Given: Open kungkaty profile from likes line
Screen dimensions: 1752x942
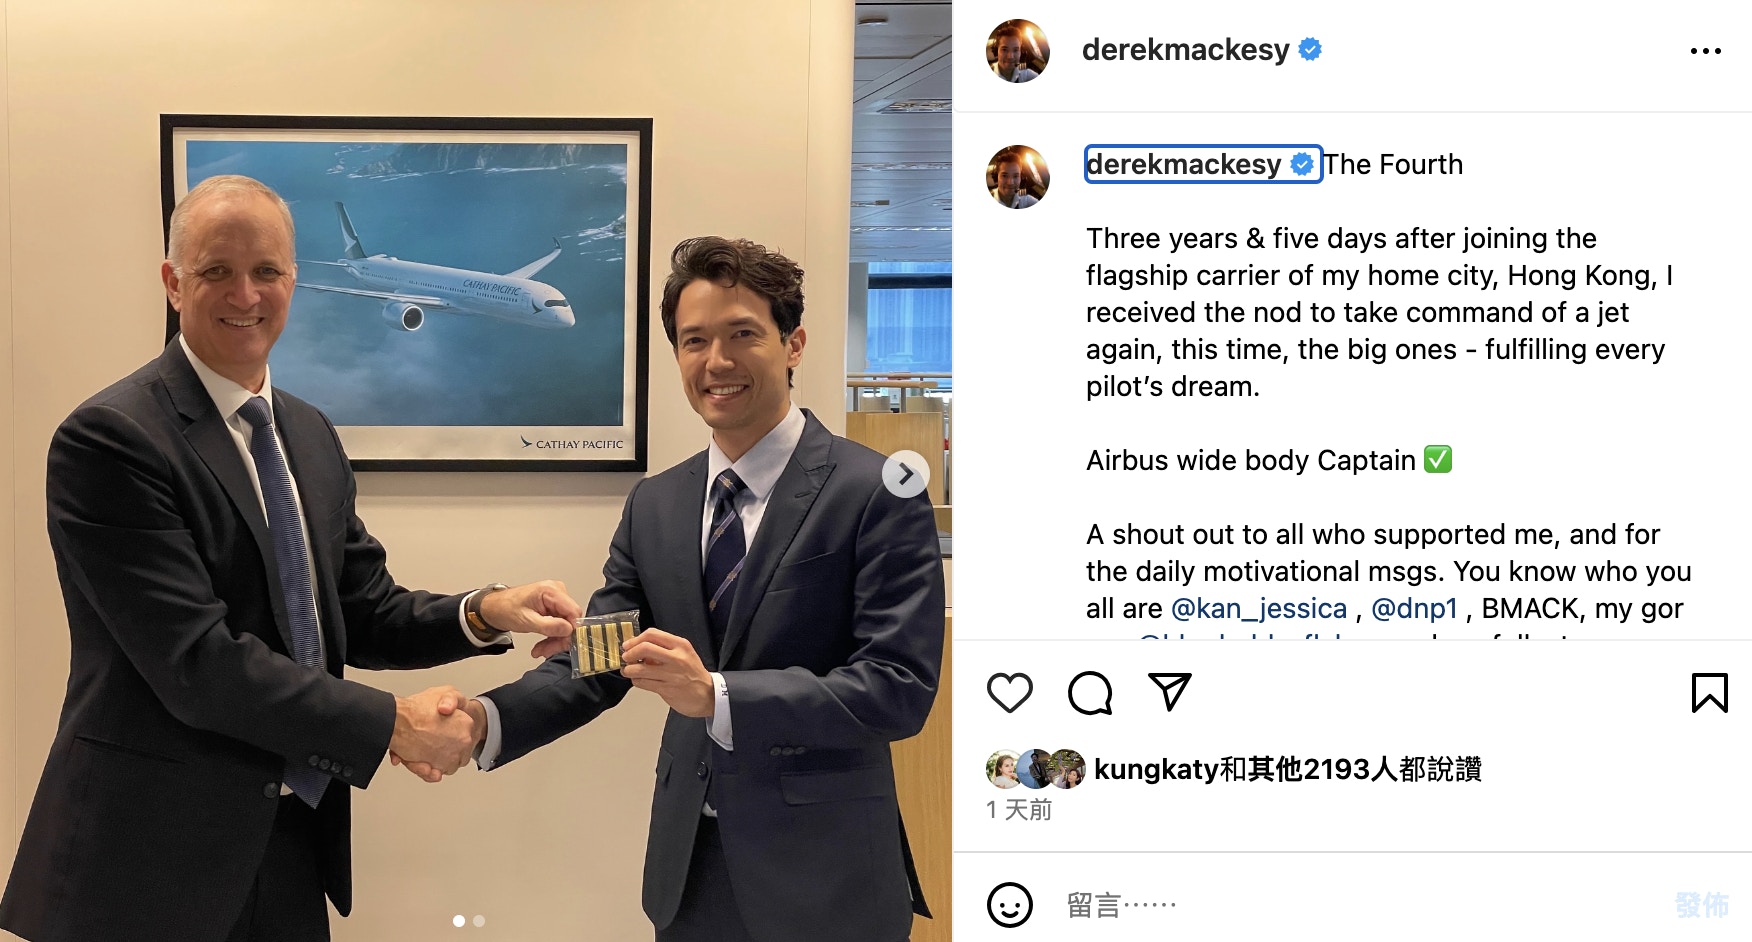Looking at the screenshot, I should (x=1156, y=769).
